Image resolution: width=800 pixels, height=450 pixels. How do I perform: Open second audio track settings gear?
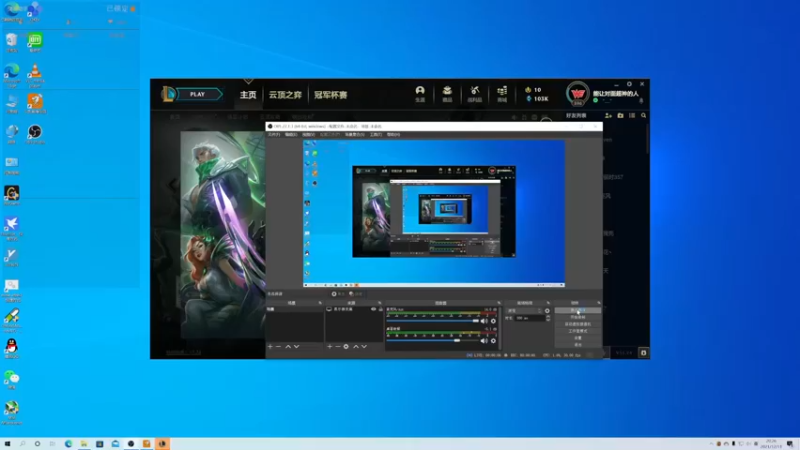(x=493, y=340)
